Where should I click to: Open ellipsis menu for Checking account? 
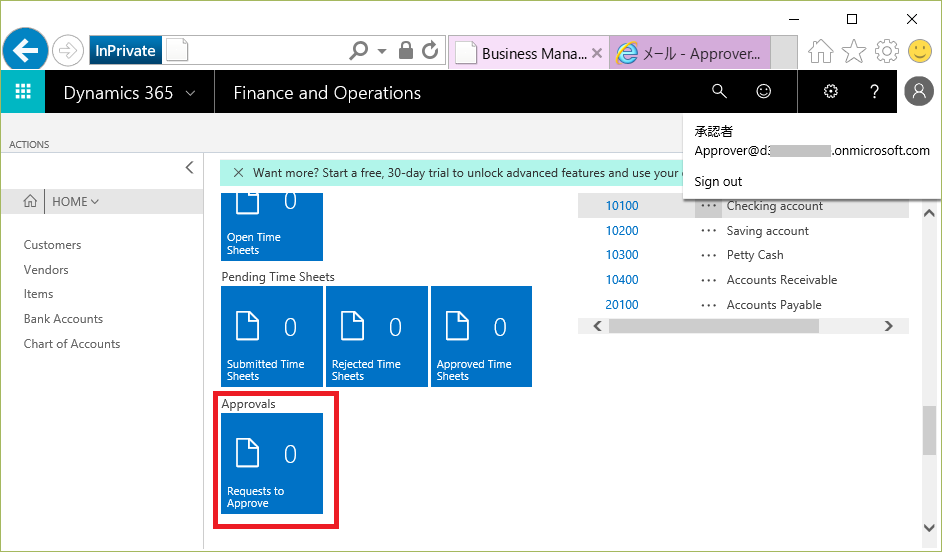point(708,206)
